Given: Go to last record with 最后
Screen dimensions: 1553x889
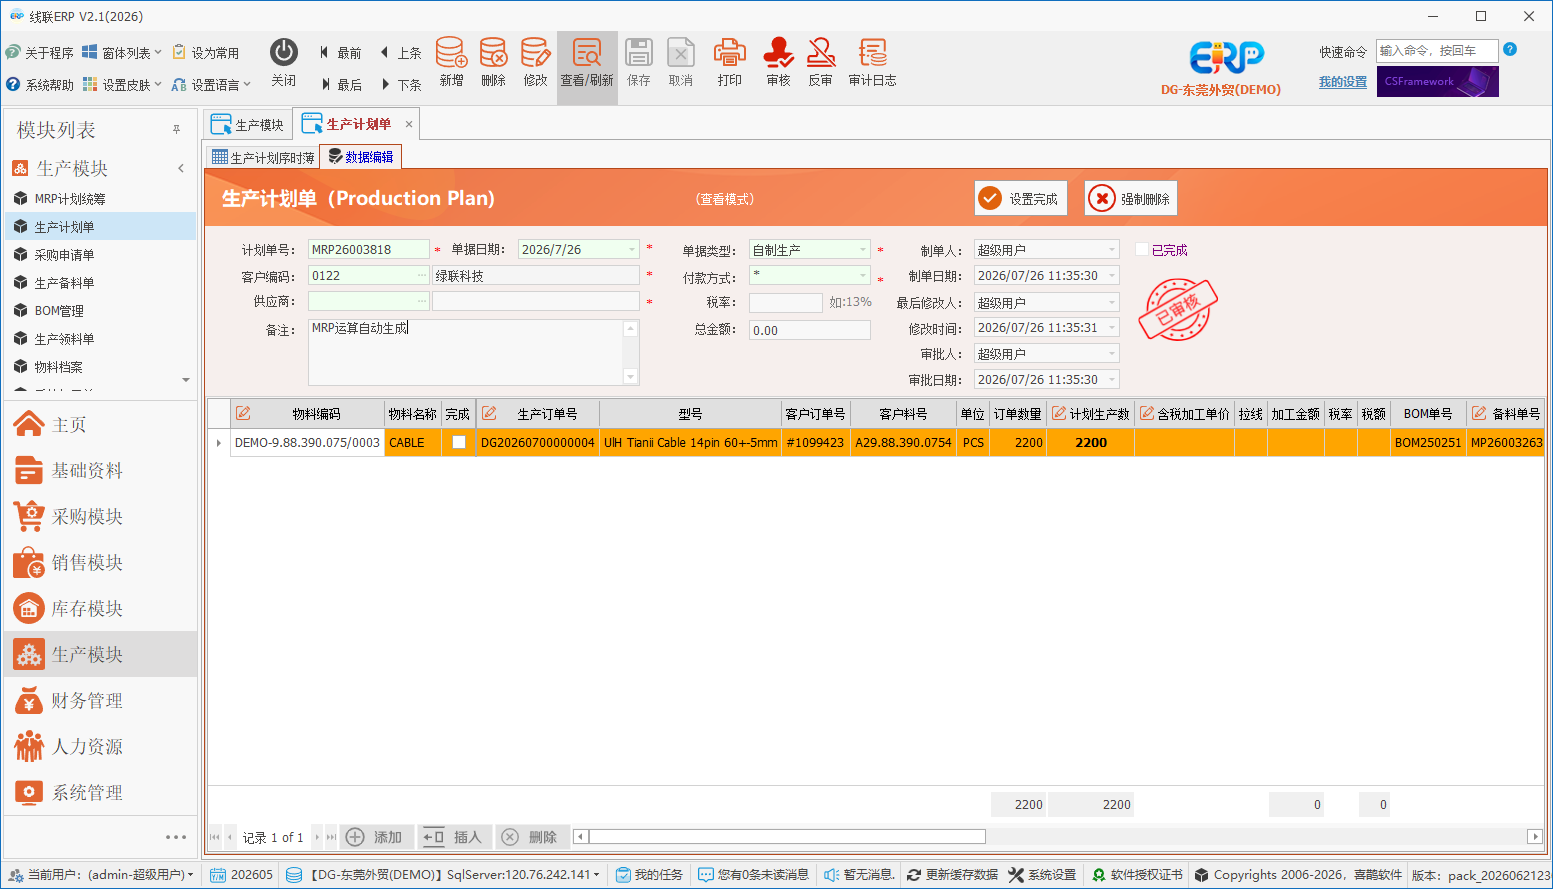Looking at the screenshot, I should coord(340,85).
